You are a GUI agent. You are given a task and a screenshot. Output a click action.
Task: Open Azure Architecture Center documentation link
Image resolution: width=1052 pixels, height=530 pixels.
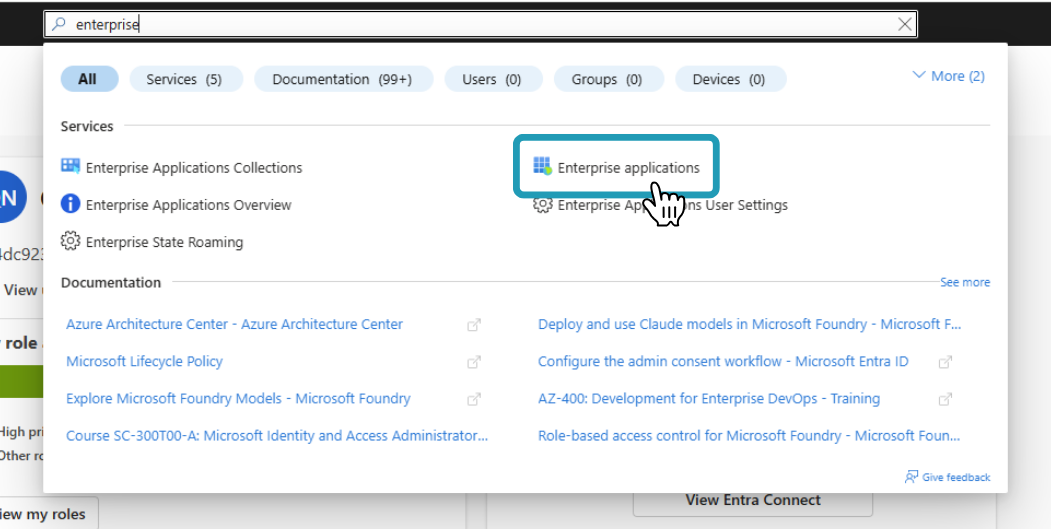234,324
